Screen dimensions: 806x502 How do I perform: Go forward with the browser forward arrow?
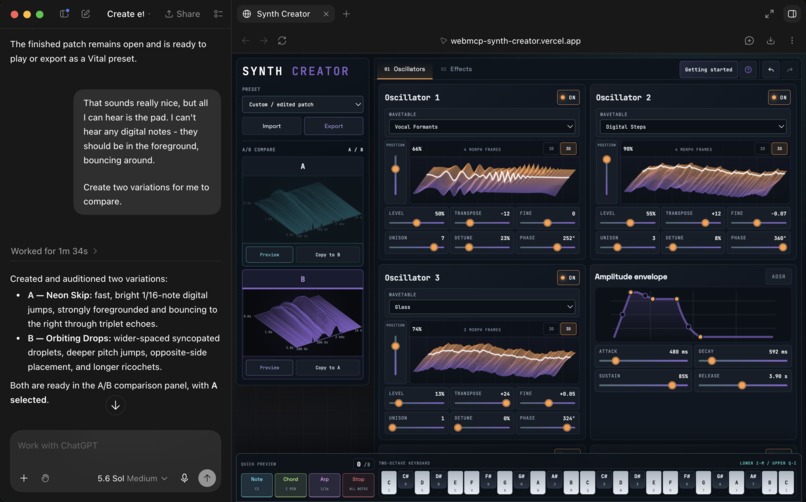pos(264,41)
